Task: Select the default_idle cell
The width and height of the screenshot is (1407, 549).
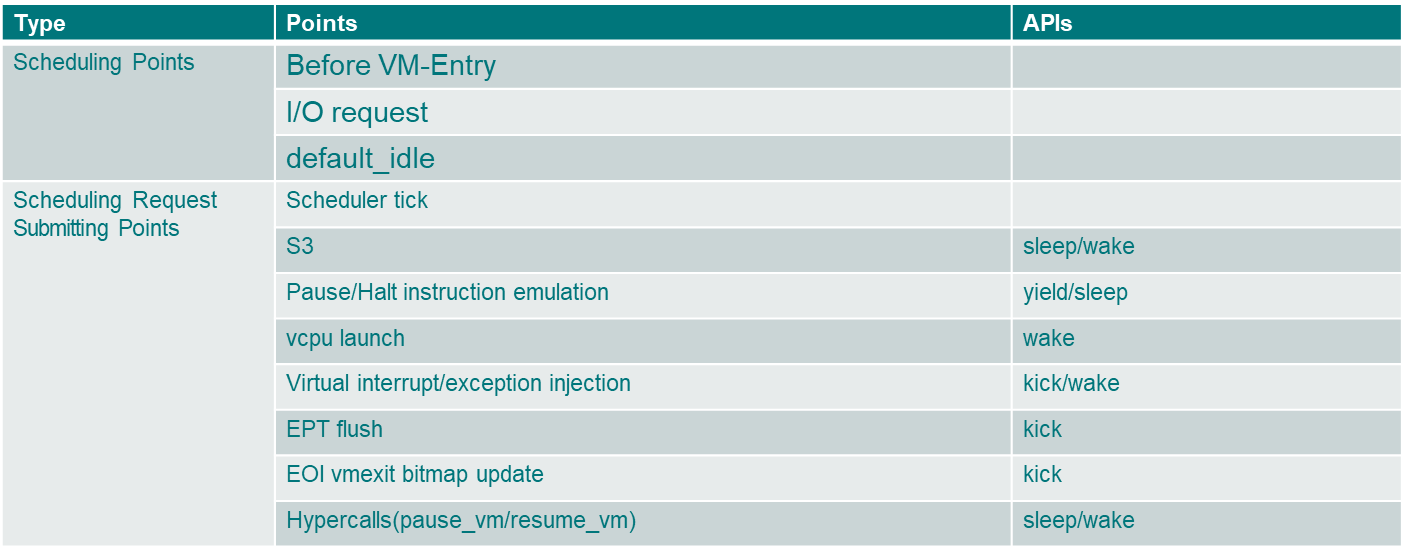Action: (360, 158)
